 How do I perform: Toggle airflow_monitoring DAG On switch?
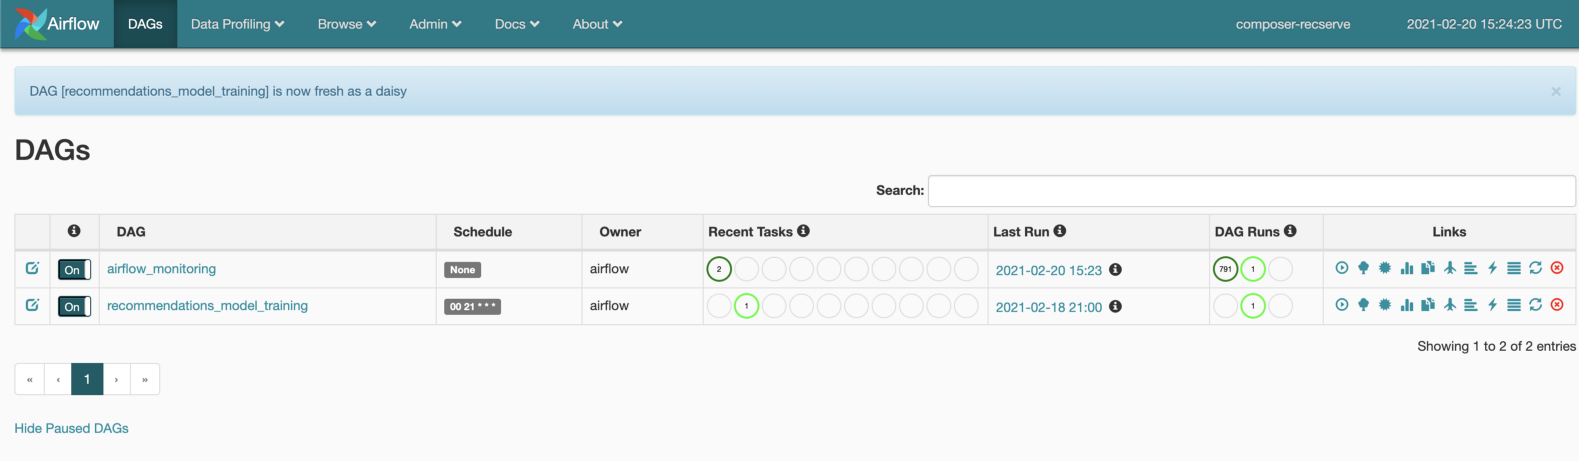tap(74, 269)
